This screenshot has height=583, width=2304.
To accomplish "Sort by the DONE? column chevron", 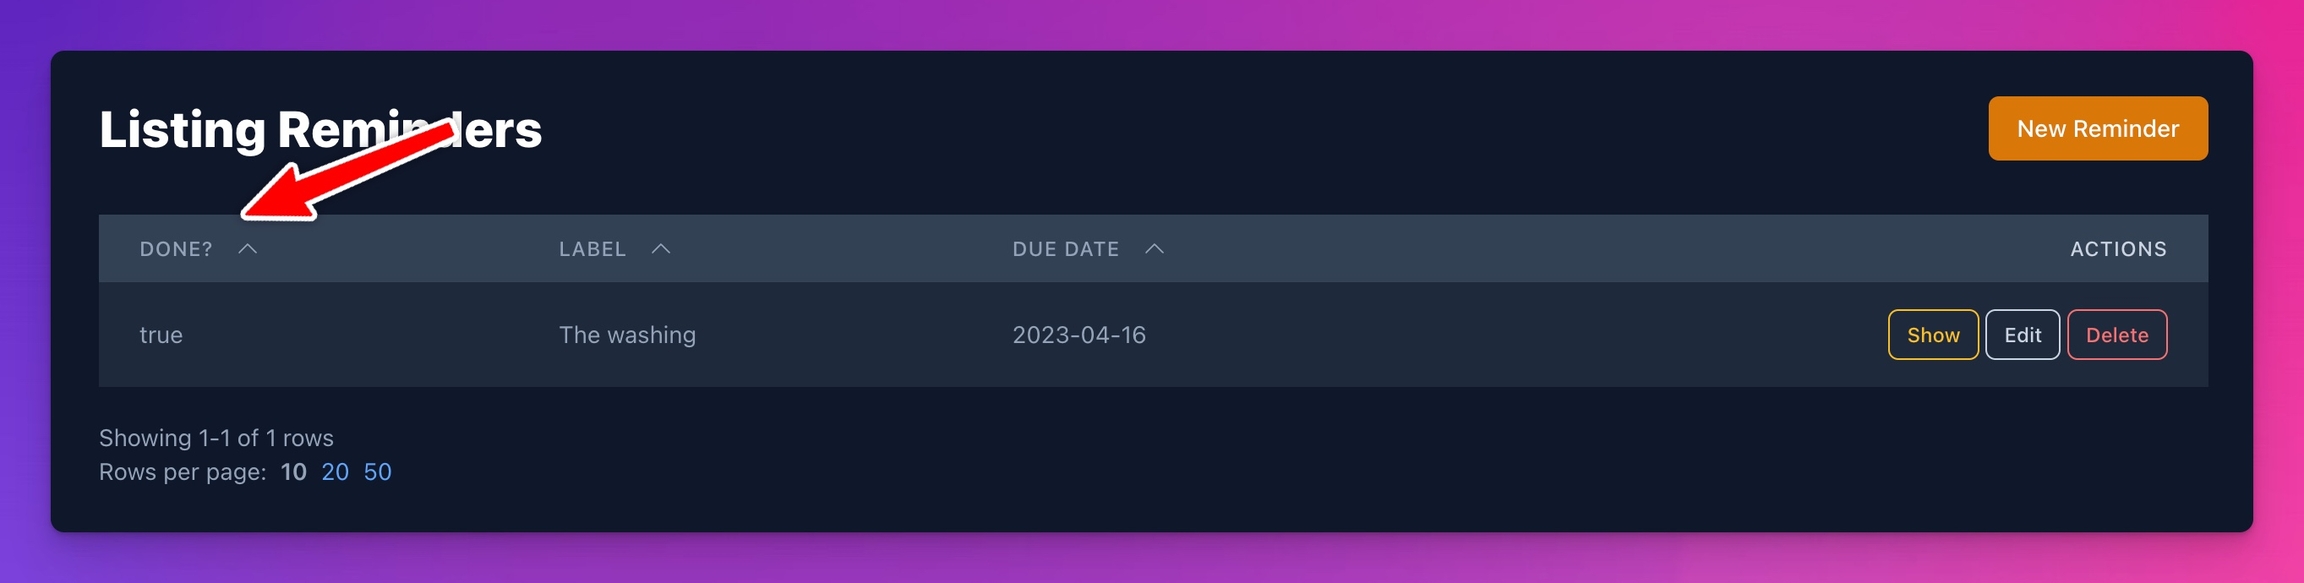I will pos(248,249).
